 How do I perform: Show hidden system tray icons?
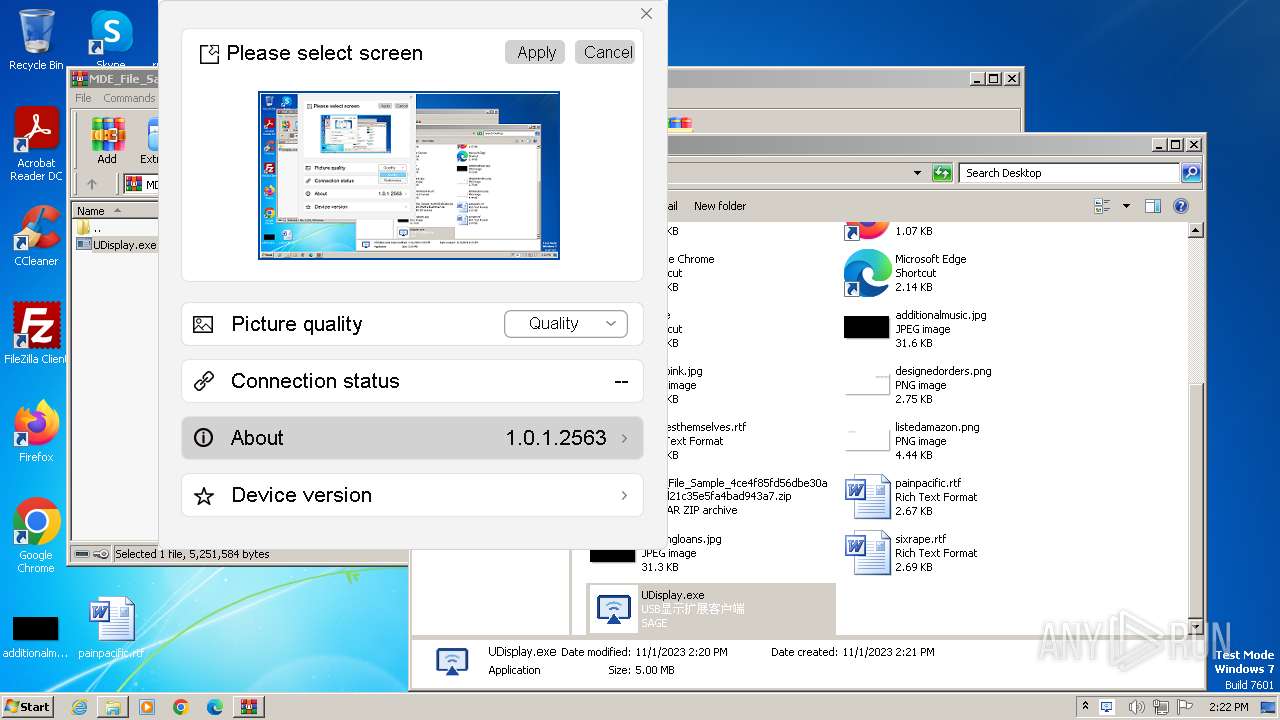[x=1085, y=707]
